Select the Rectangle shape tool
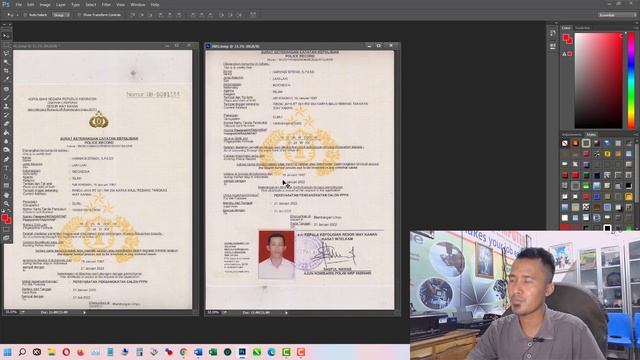 6,185
